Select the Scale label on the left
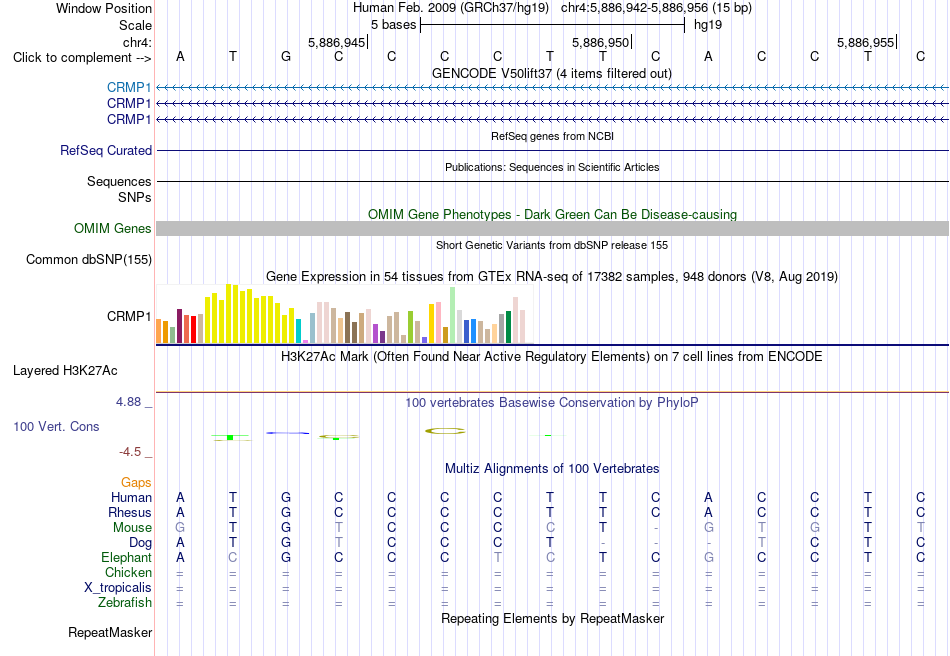This screenshot has width=950, height=656. tap(135, 25)
